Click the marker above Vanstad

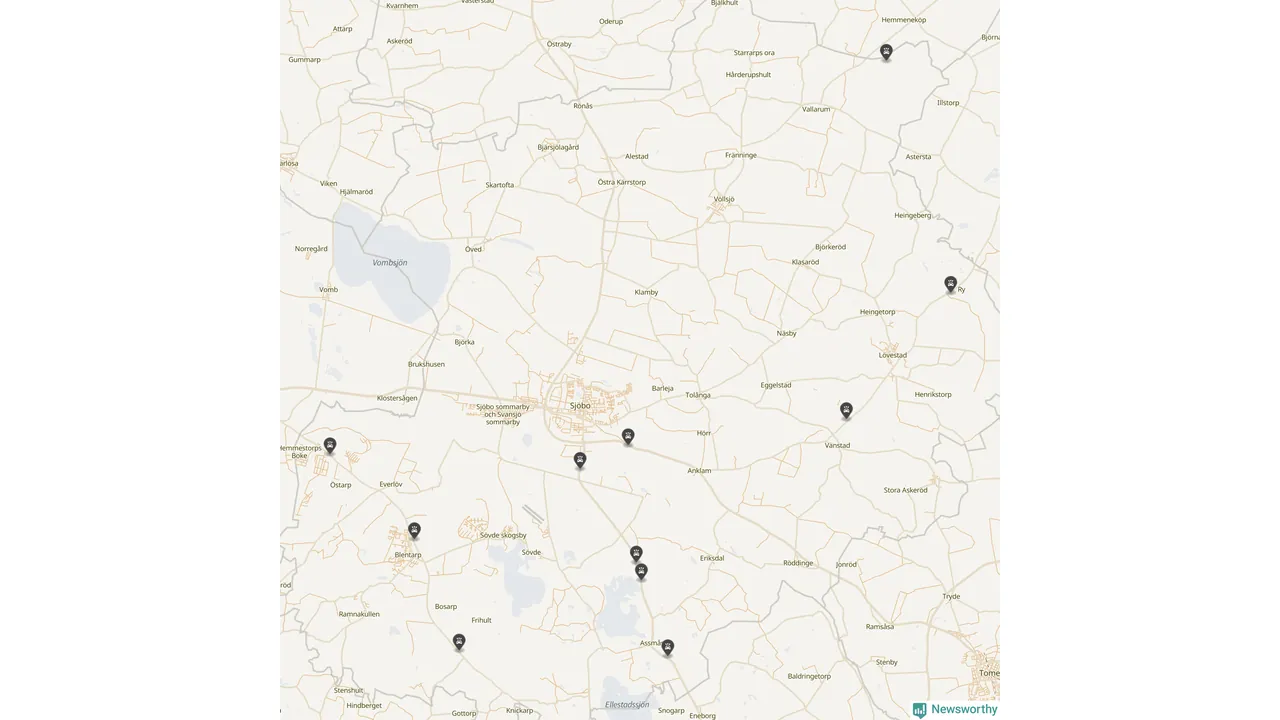click(846, 410)
